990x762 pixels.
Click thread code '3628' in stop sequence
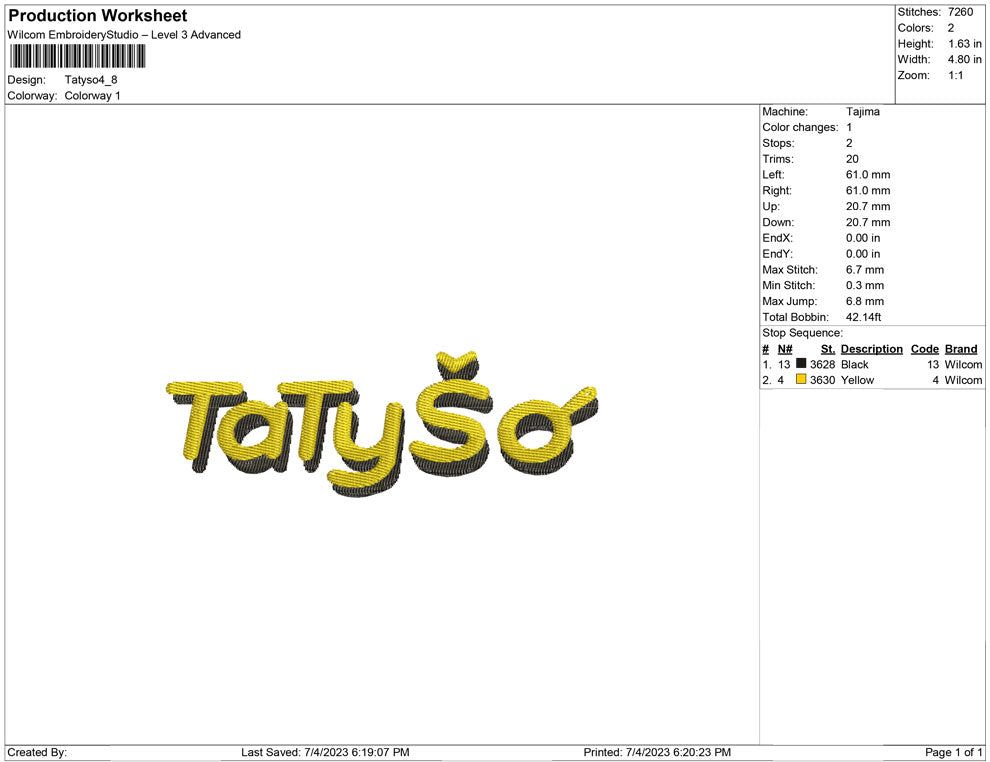(822, 364)
